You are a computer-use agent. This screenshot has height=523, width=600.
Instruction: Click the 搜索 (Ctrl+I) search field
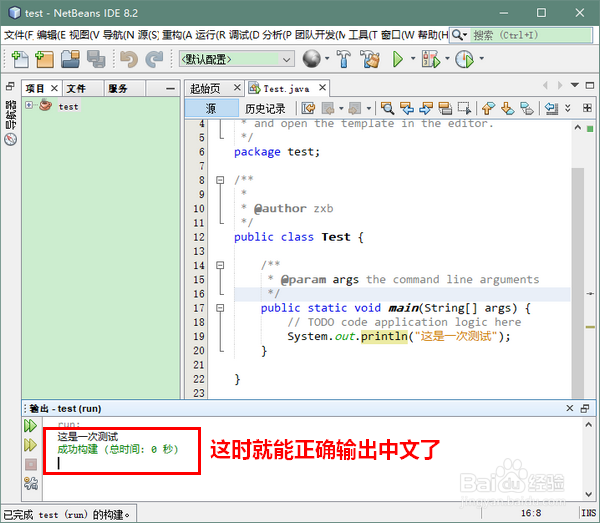click(531, 35)
